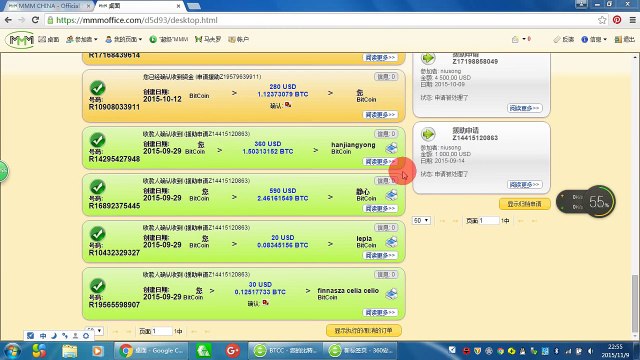
Task: Click the MMM logo in the header
Action: (x=20, y=40)
